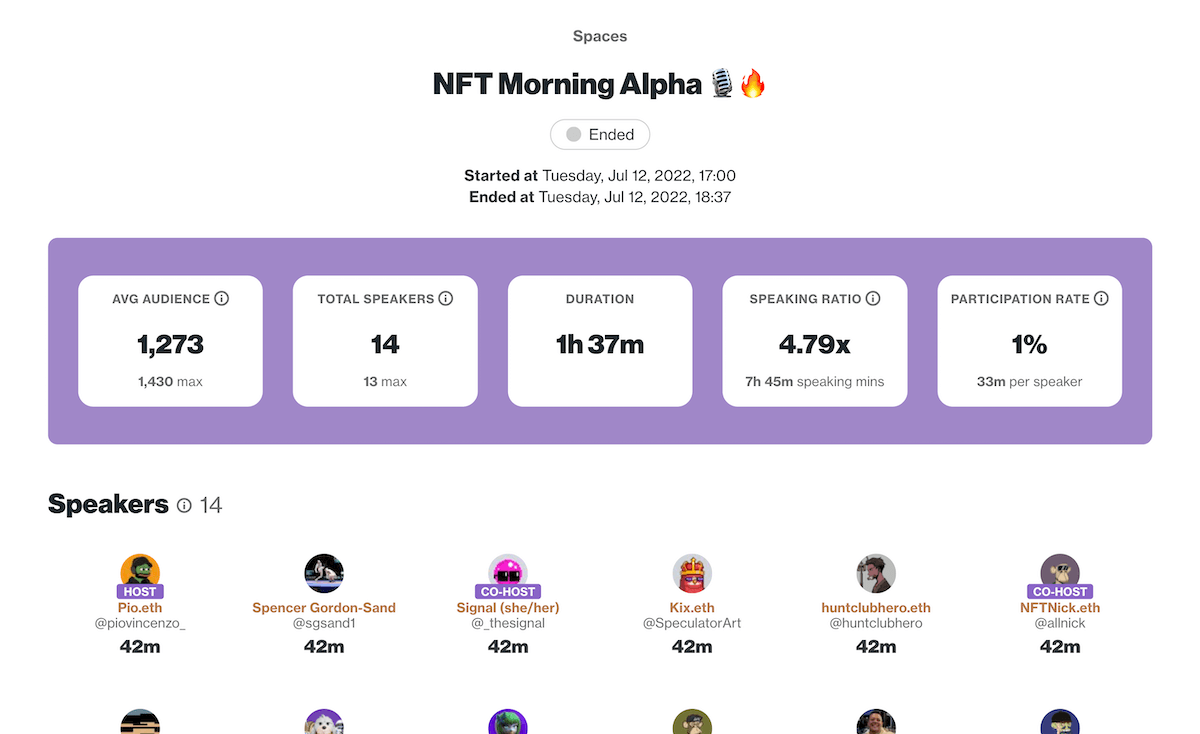Click the SPEAKING RATIO info icon
1200x734 pixels.
(873, 298)
